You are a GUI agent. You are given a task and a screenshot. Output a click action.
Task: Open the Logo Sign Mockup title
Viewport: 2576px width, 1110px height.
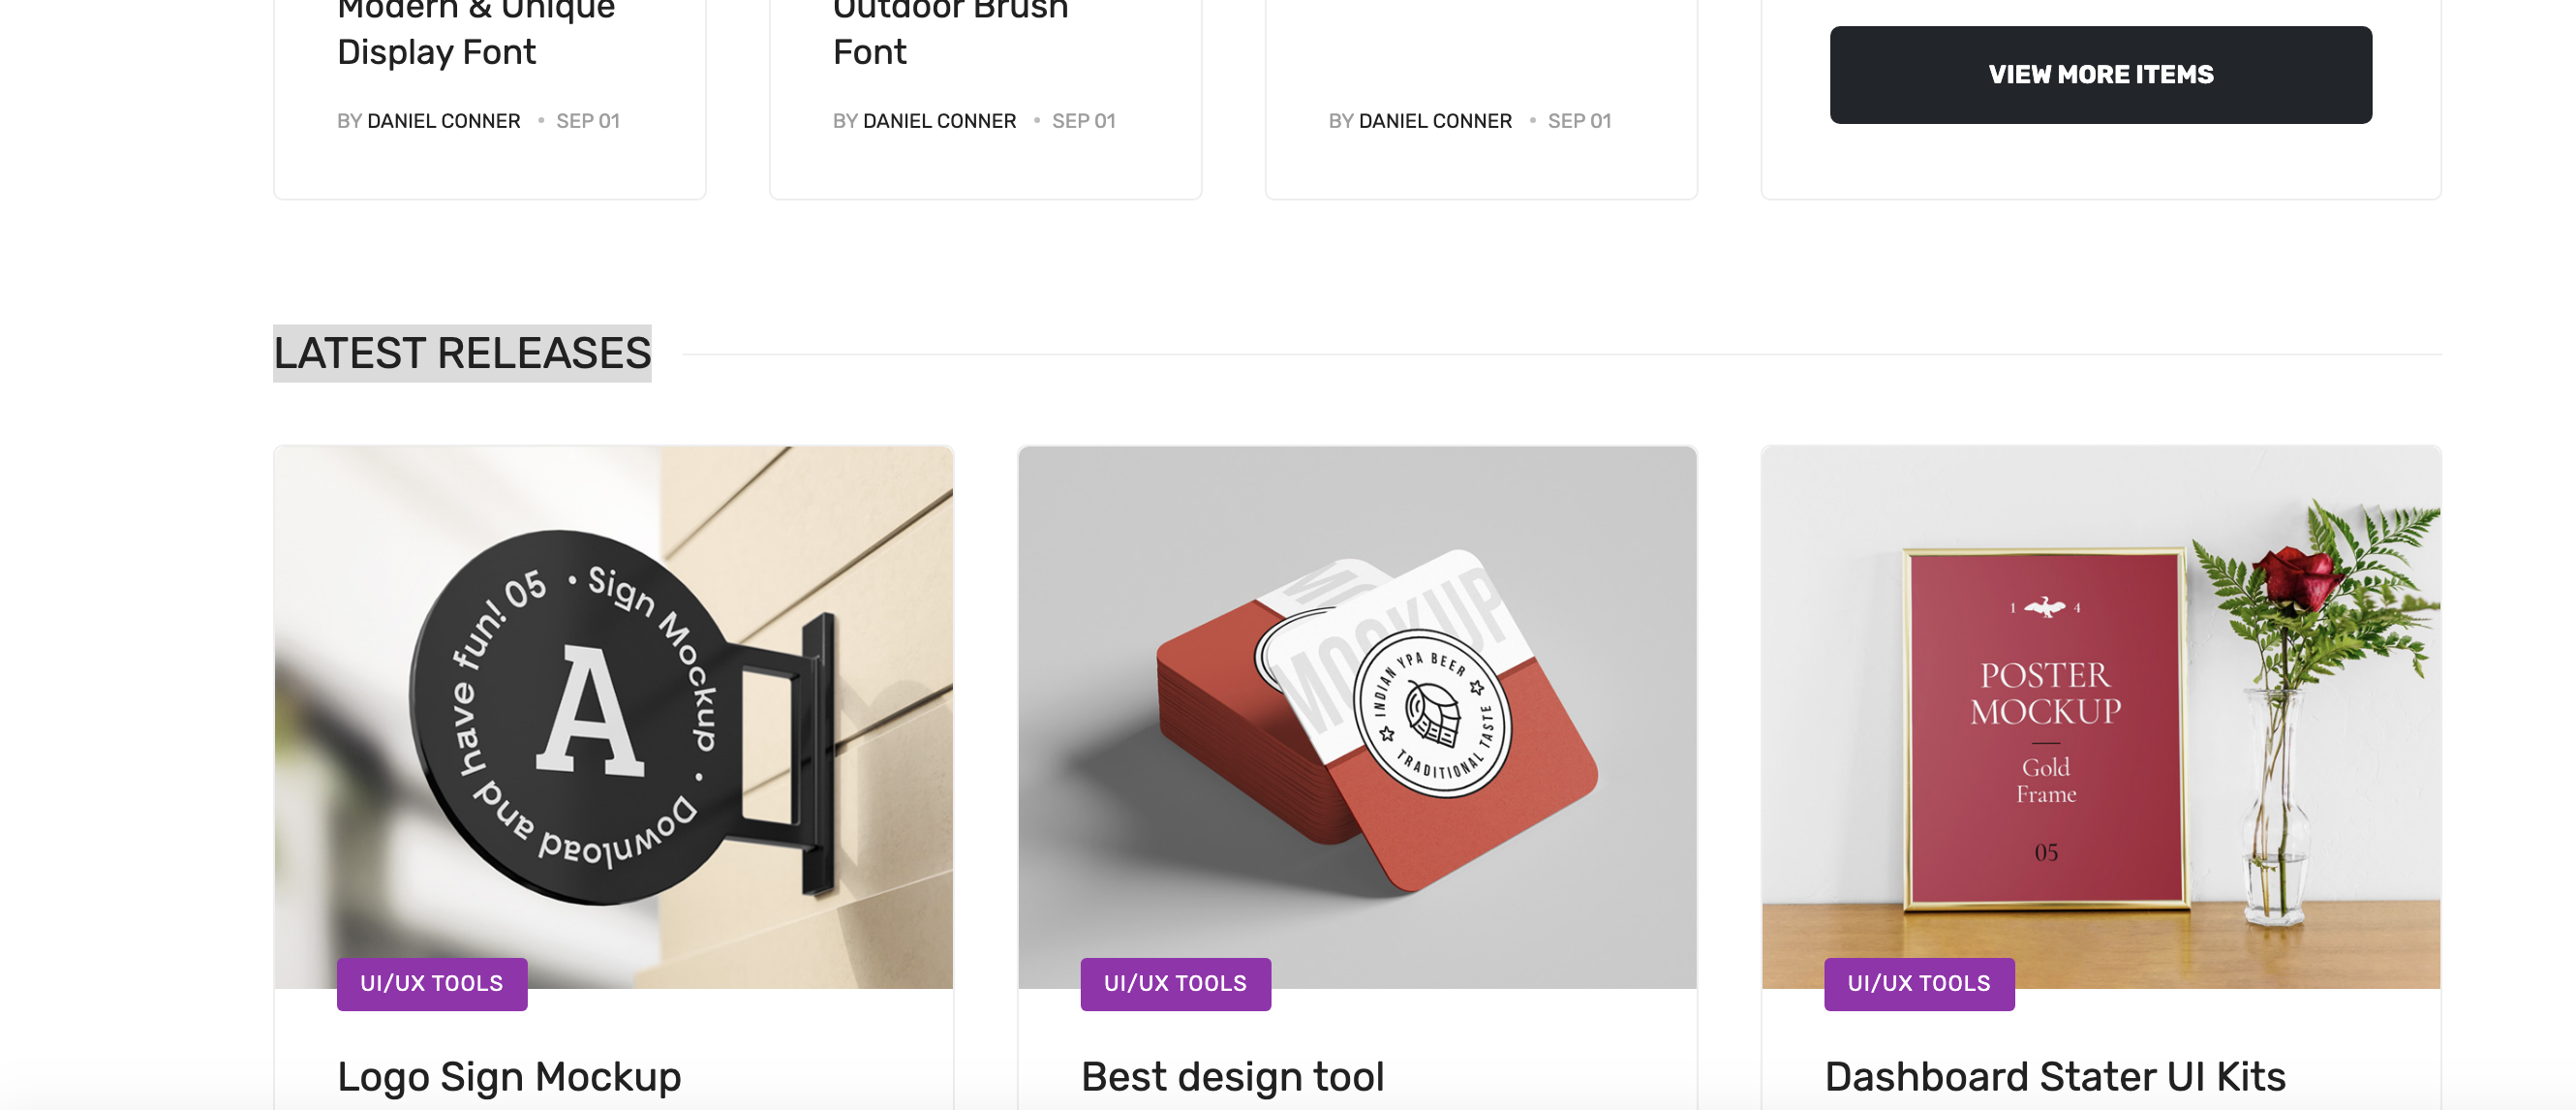[509, 1077]
